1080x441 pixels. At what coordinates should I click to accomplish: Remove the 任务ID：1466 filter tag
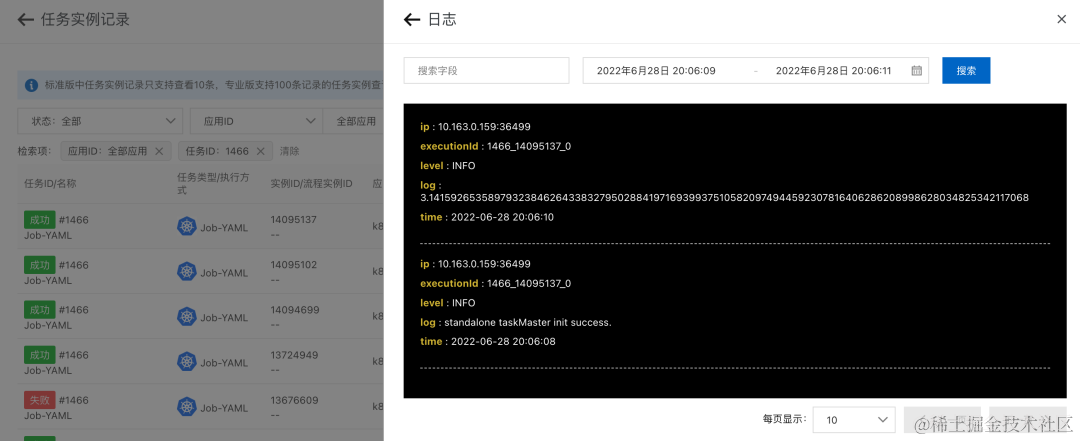pos(260,151)
